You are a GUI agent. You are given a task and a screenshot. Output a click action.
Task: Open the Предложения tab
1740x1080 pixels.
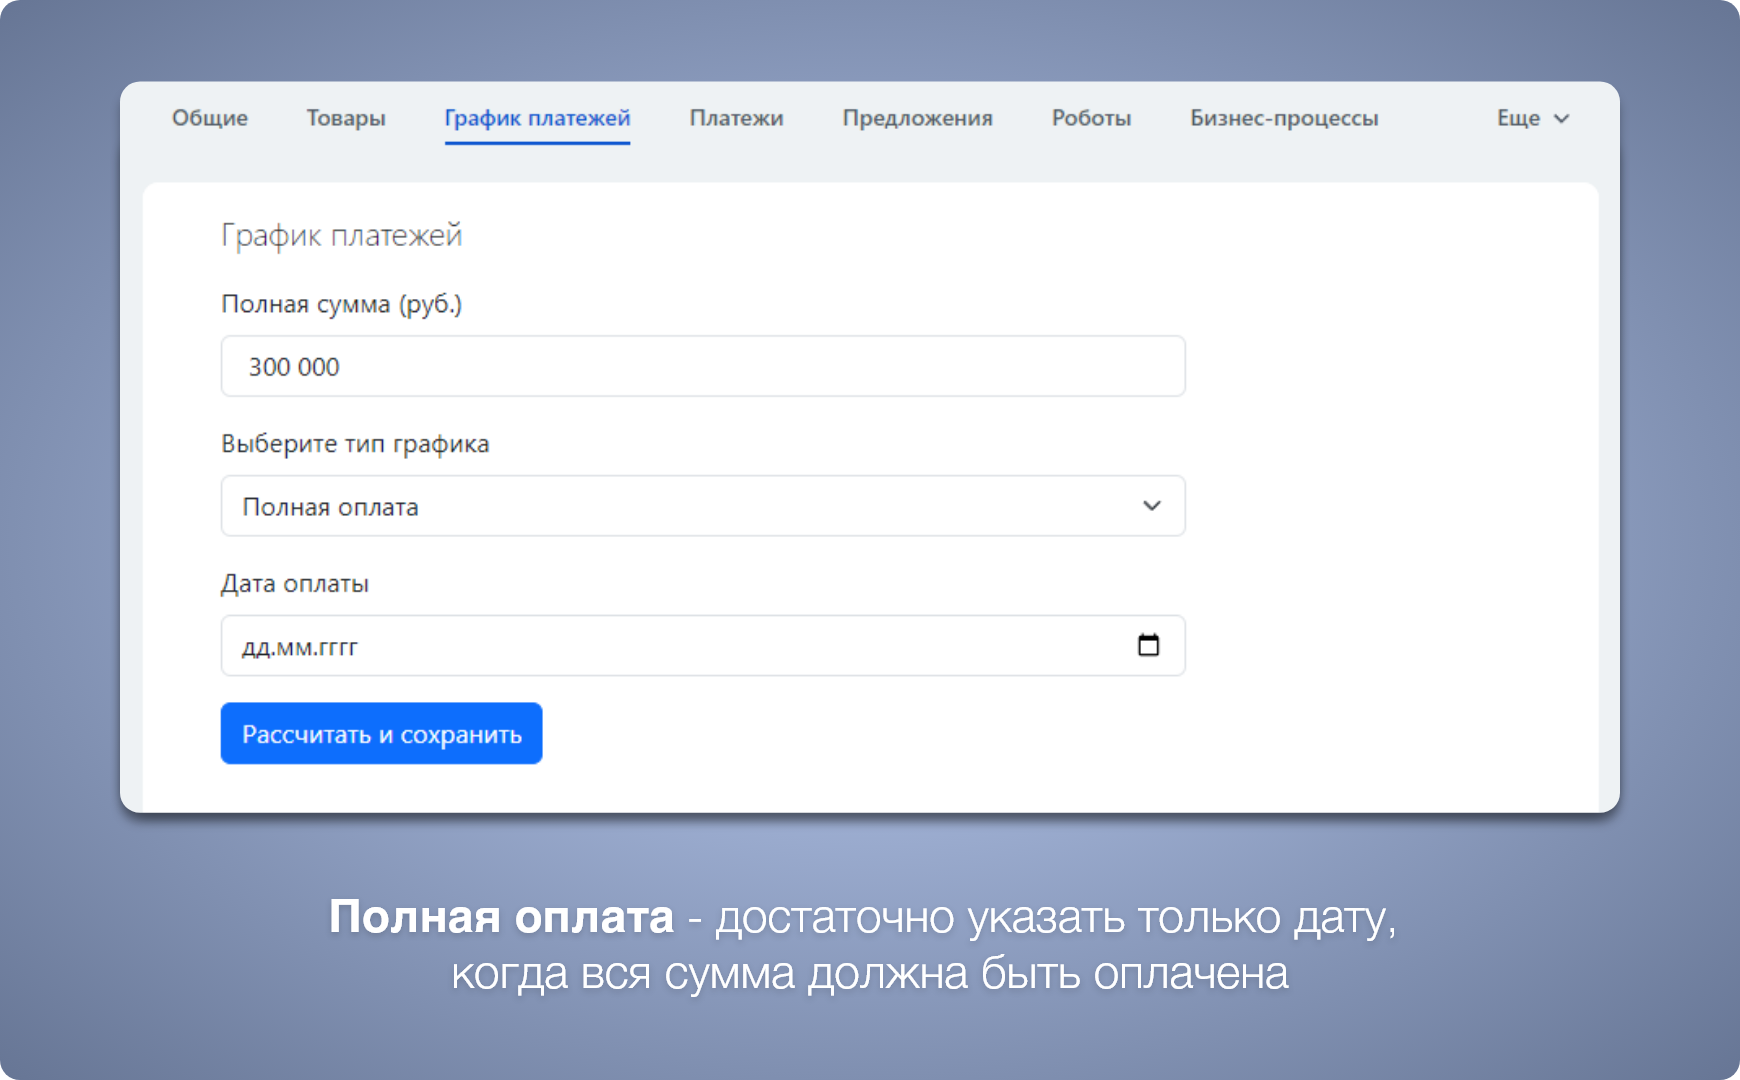coord(917,118)
